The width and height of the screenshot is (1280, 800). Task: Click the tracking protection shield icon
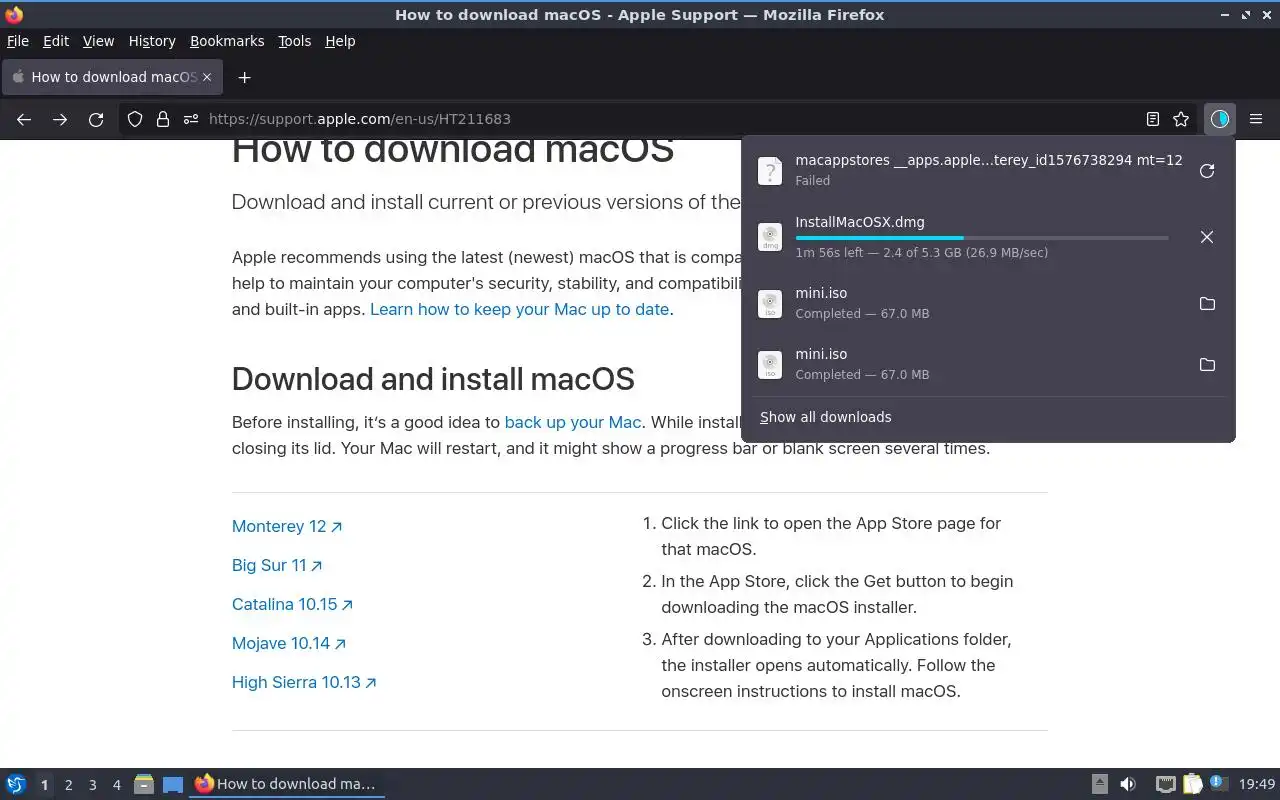pyautogui.click(x=135, y=119)
